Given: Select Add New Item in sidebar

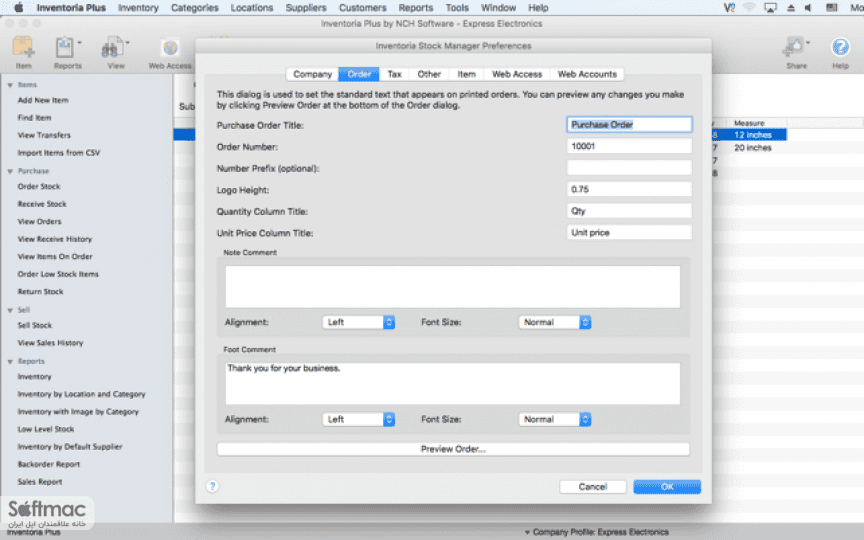Looking at the screenshot, I should tap(43, 100).
